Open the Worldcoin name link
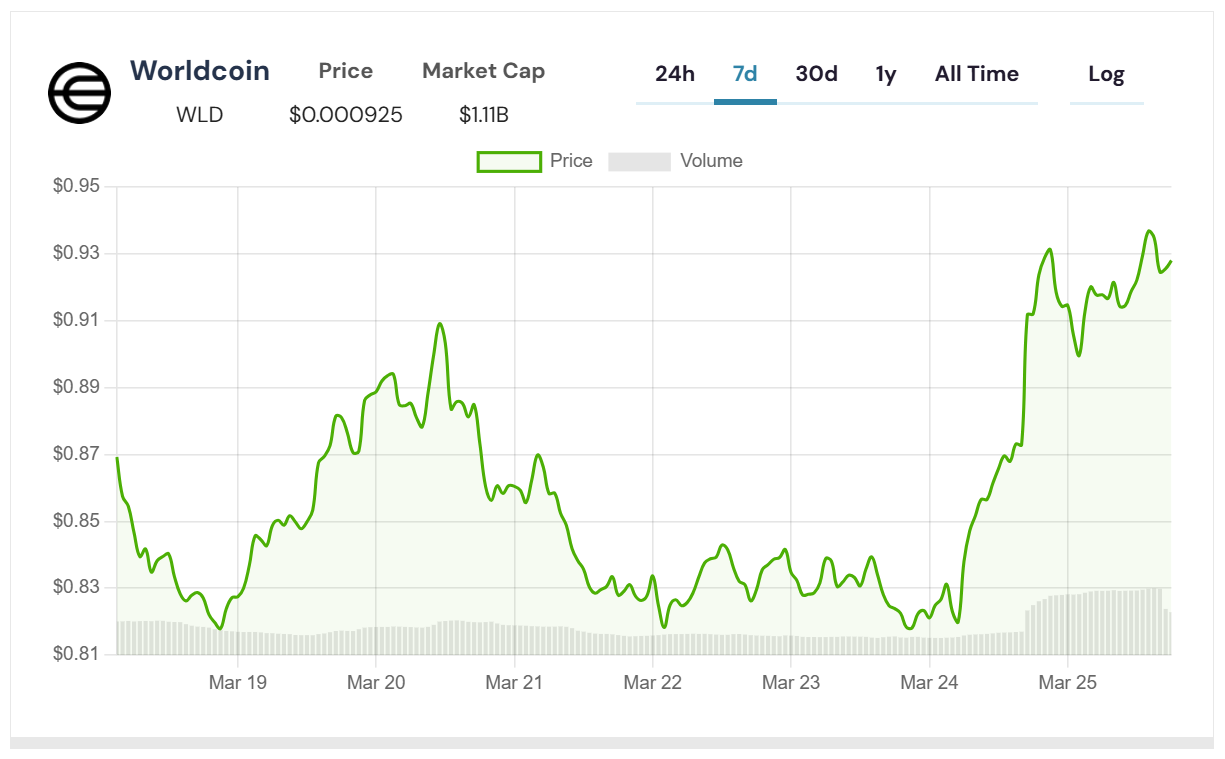This screenshot has width=1225, height=759. click(200, 71)
